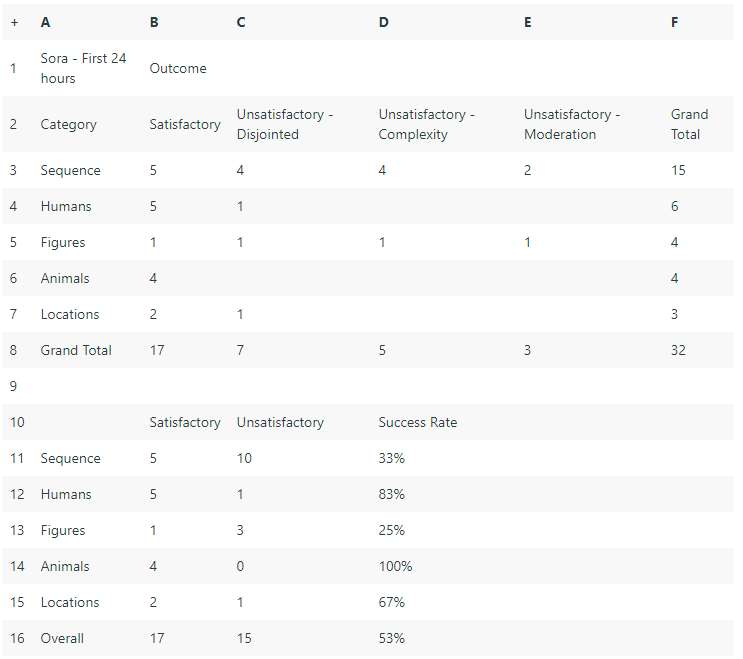
Task: Click the Overall 53% success rate cell
Action: (391, 638)
